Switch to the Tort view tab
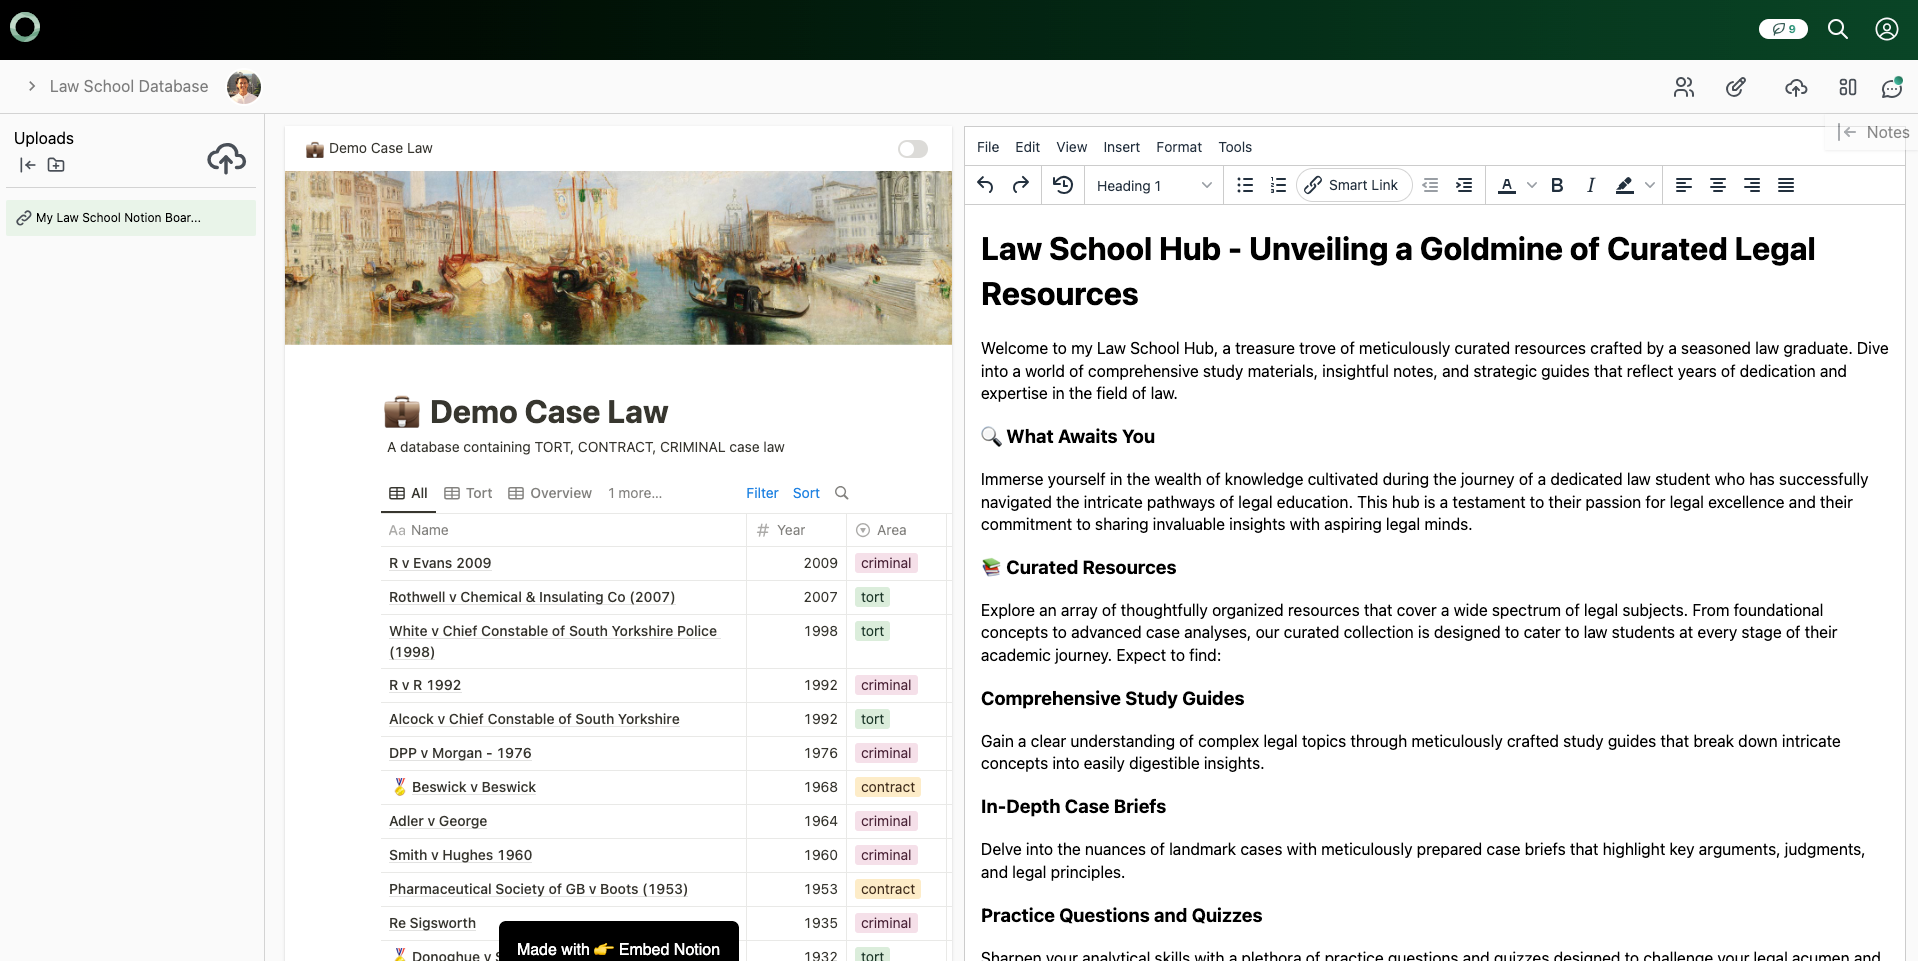 (x=468, y=493)
